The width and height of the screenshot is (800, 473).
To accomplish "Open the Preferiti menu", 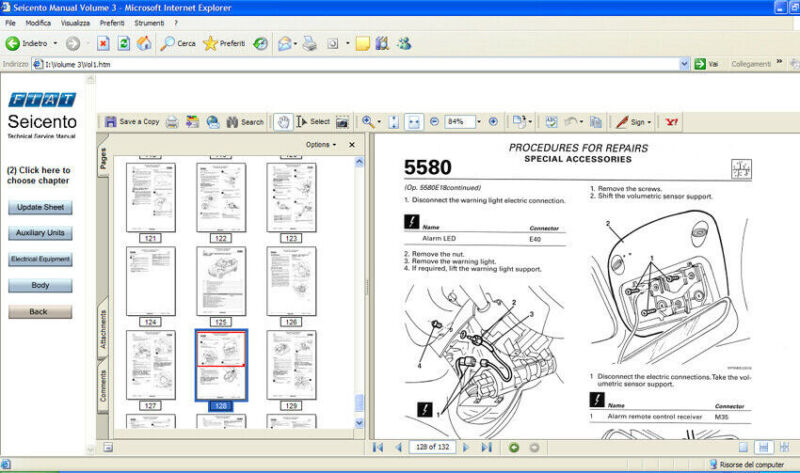I will coord(111,22).
